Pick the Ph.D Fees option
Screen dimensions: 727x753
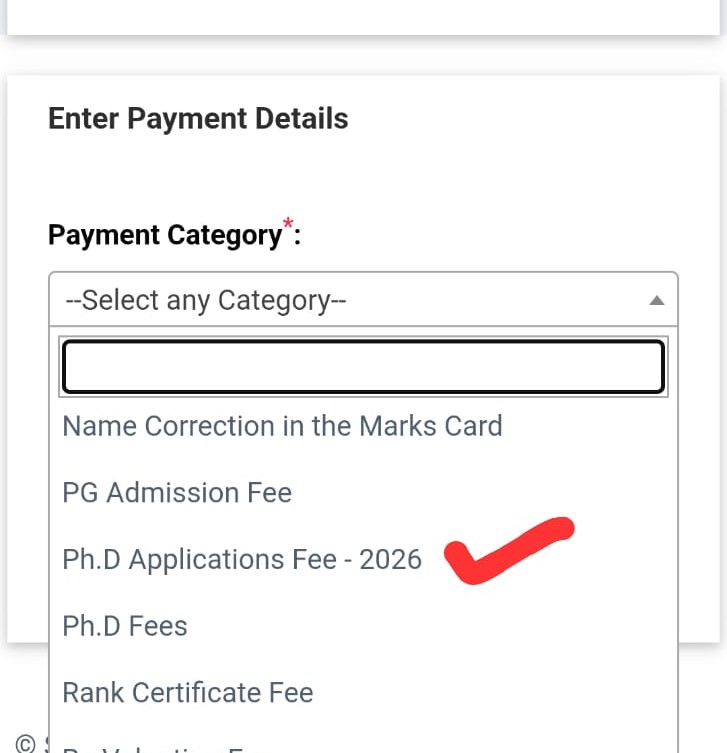[x=125, y=626]
